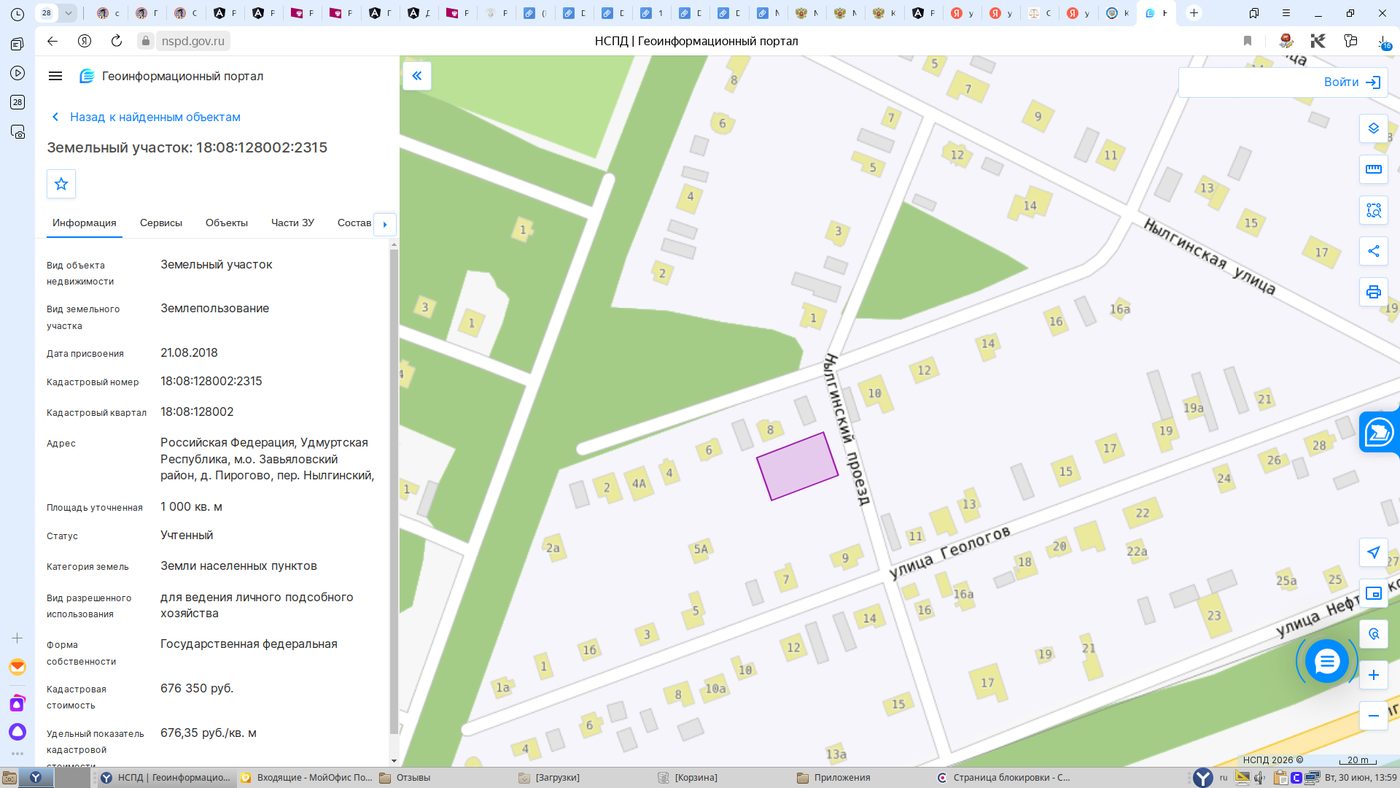Screen dimensions: 1400x788
Task: Open the map layers panel icon
Action: (x=1373, y=128)
